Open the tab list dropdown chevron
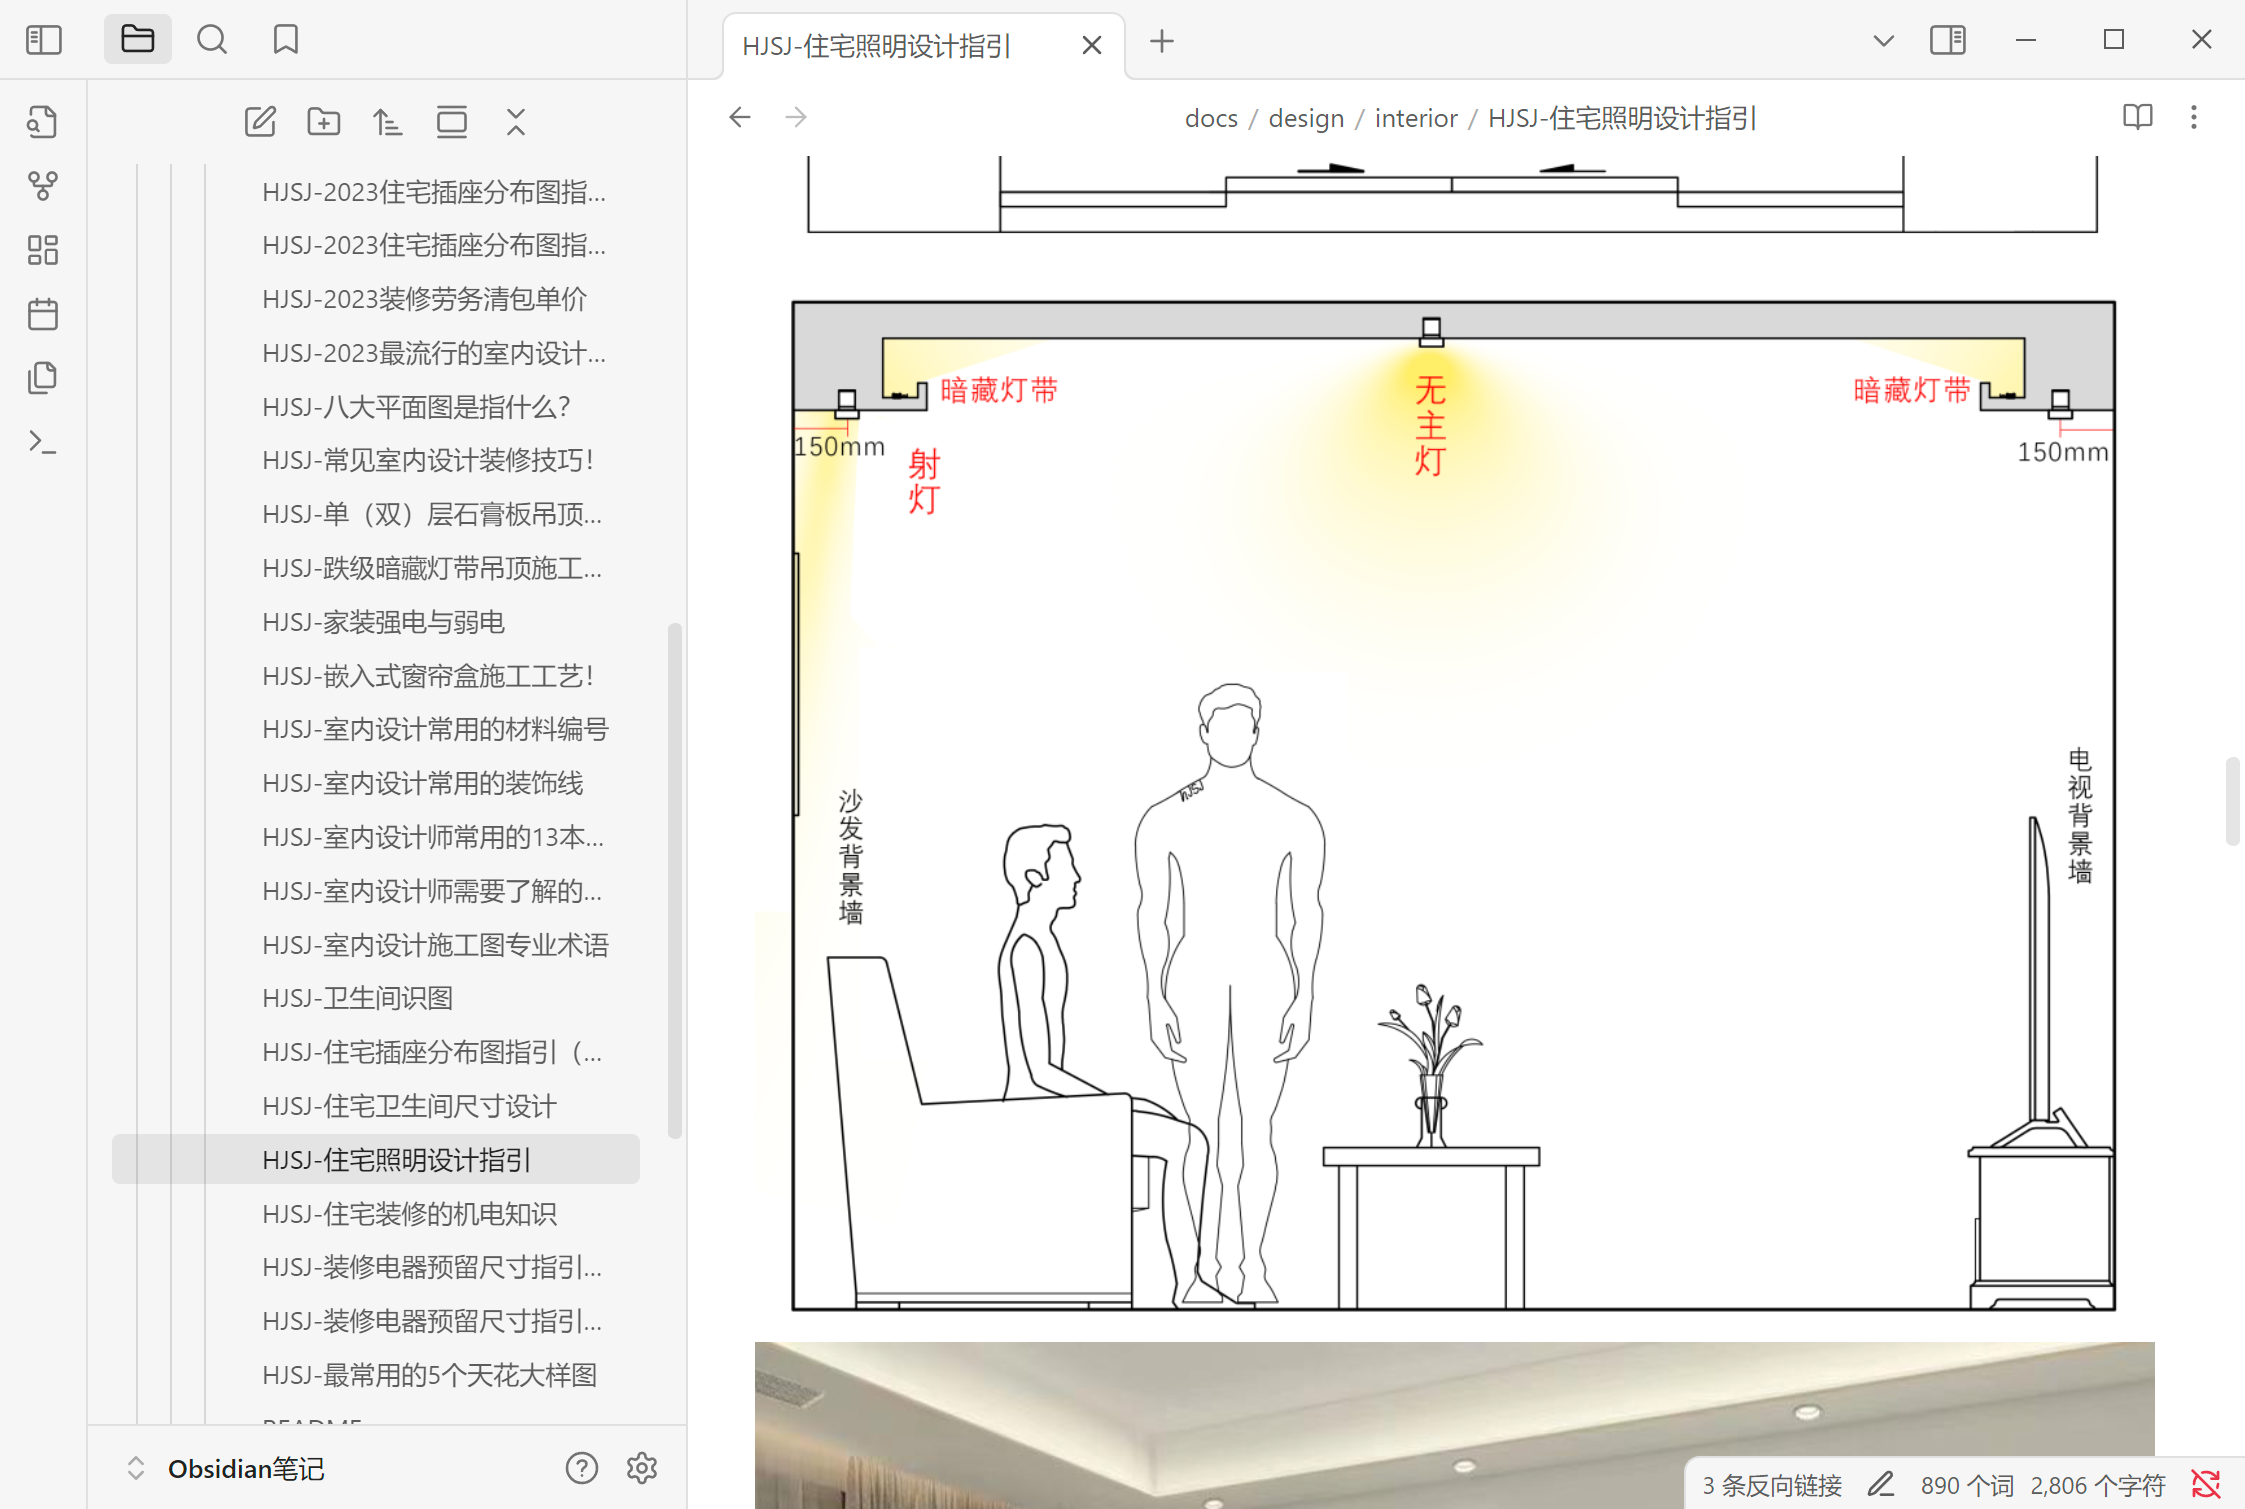The width and height of the screenshot is (2245, 1509). click(x=1883, y=40)
